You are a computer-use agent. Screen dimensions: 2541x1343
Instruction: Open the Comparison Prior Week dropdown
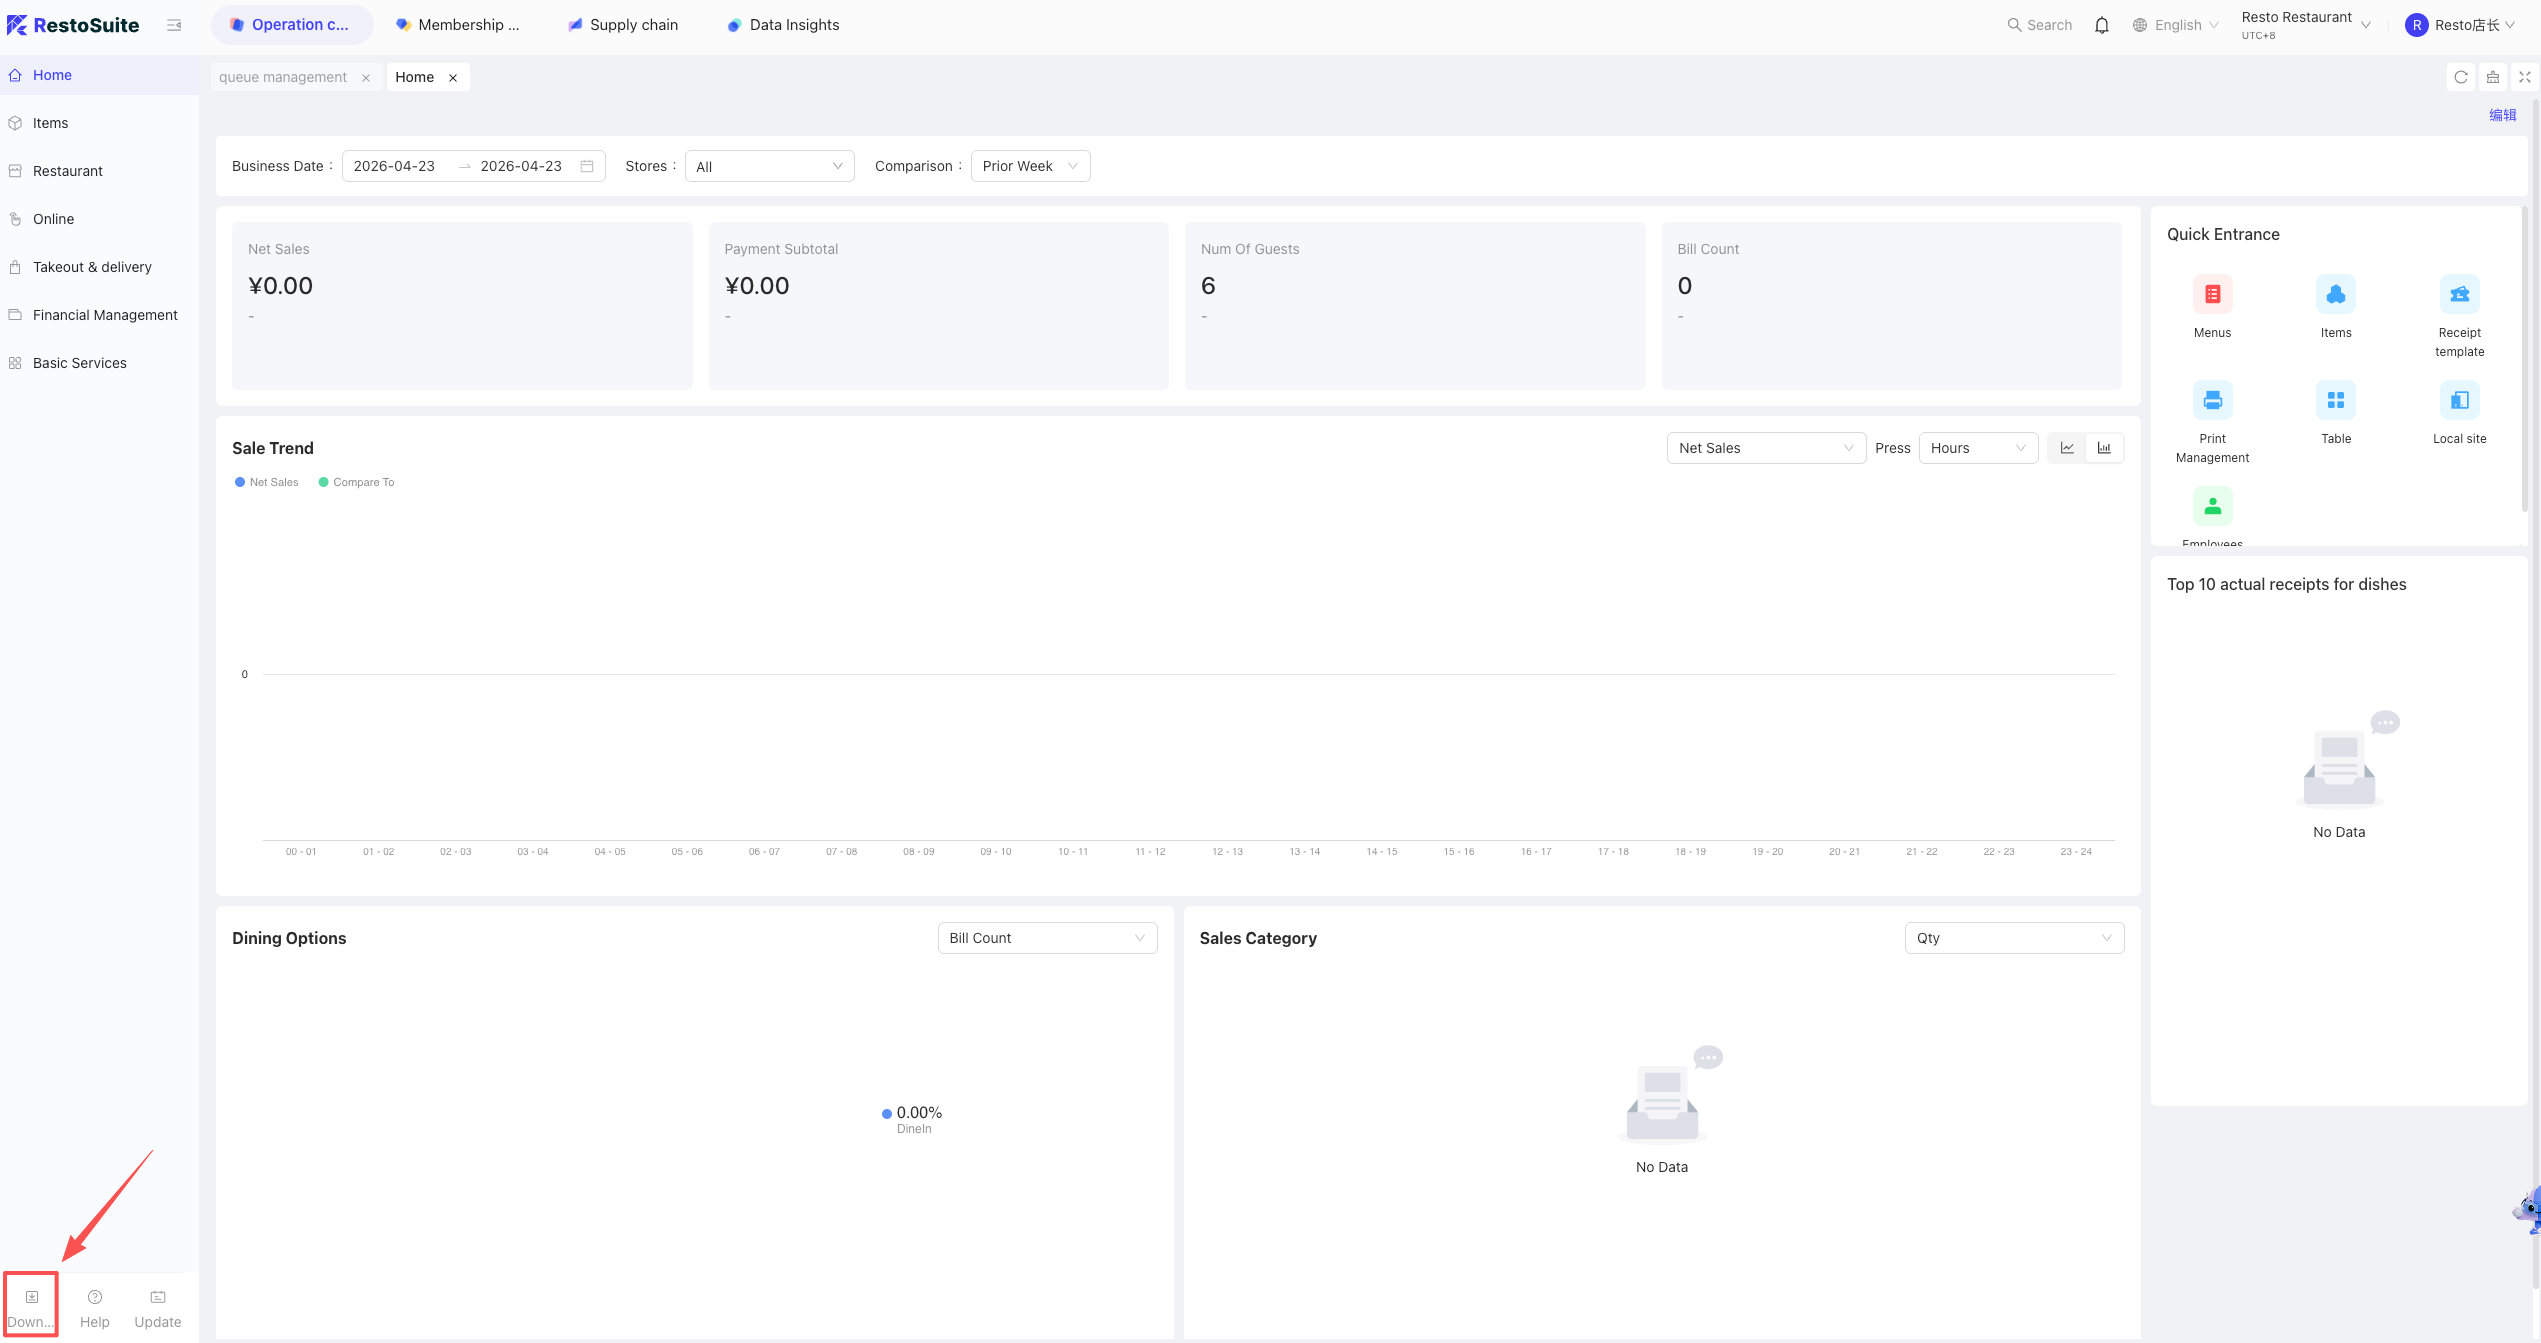[1030, 166]
